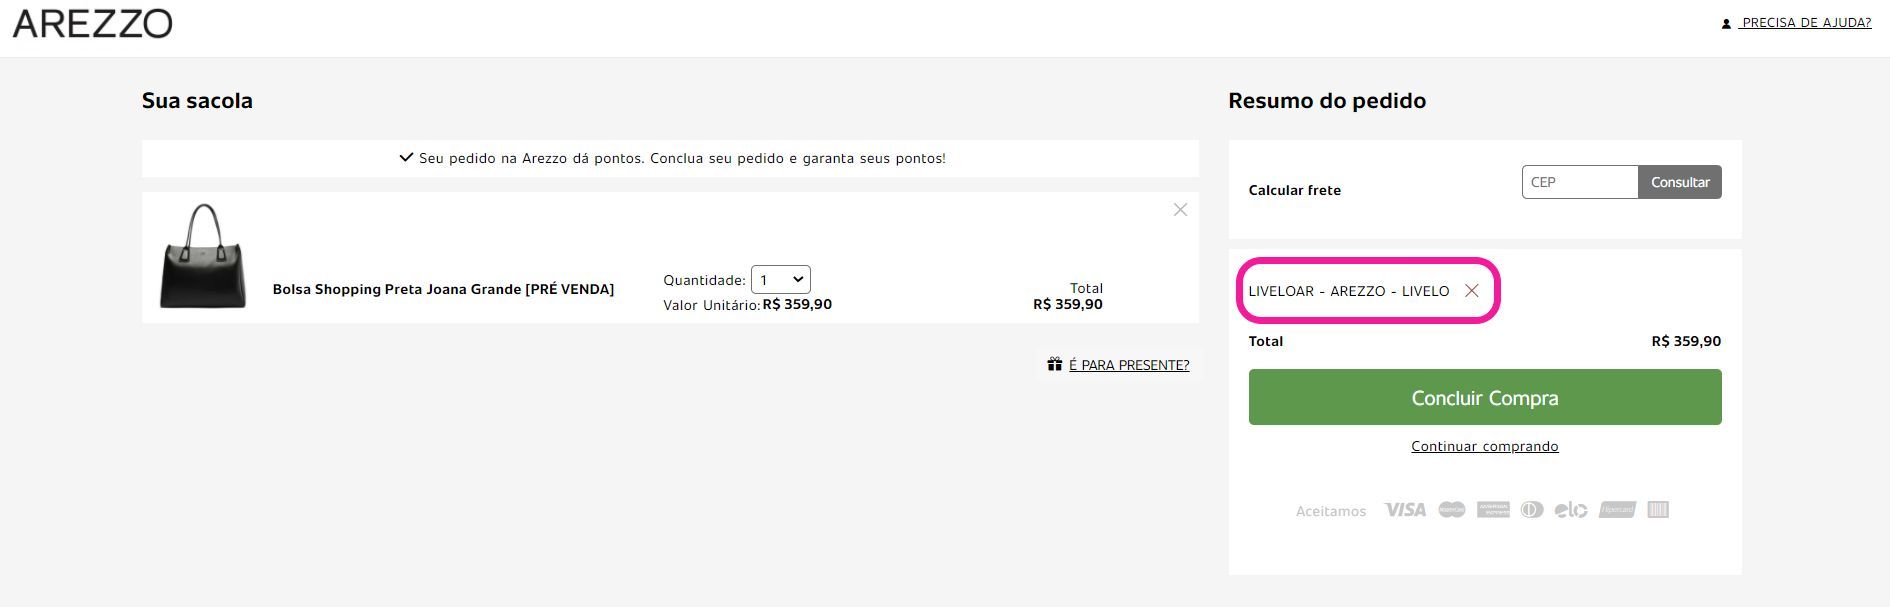Click the user icon beside help link
Screen dimensions: 1890x607
point(1726,23)
